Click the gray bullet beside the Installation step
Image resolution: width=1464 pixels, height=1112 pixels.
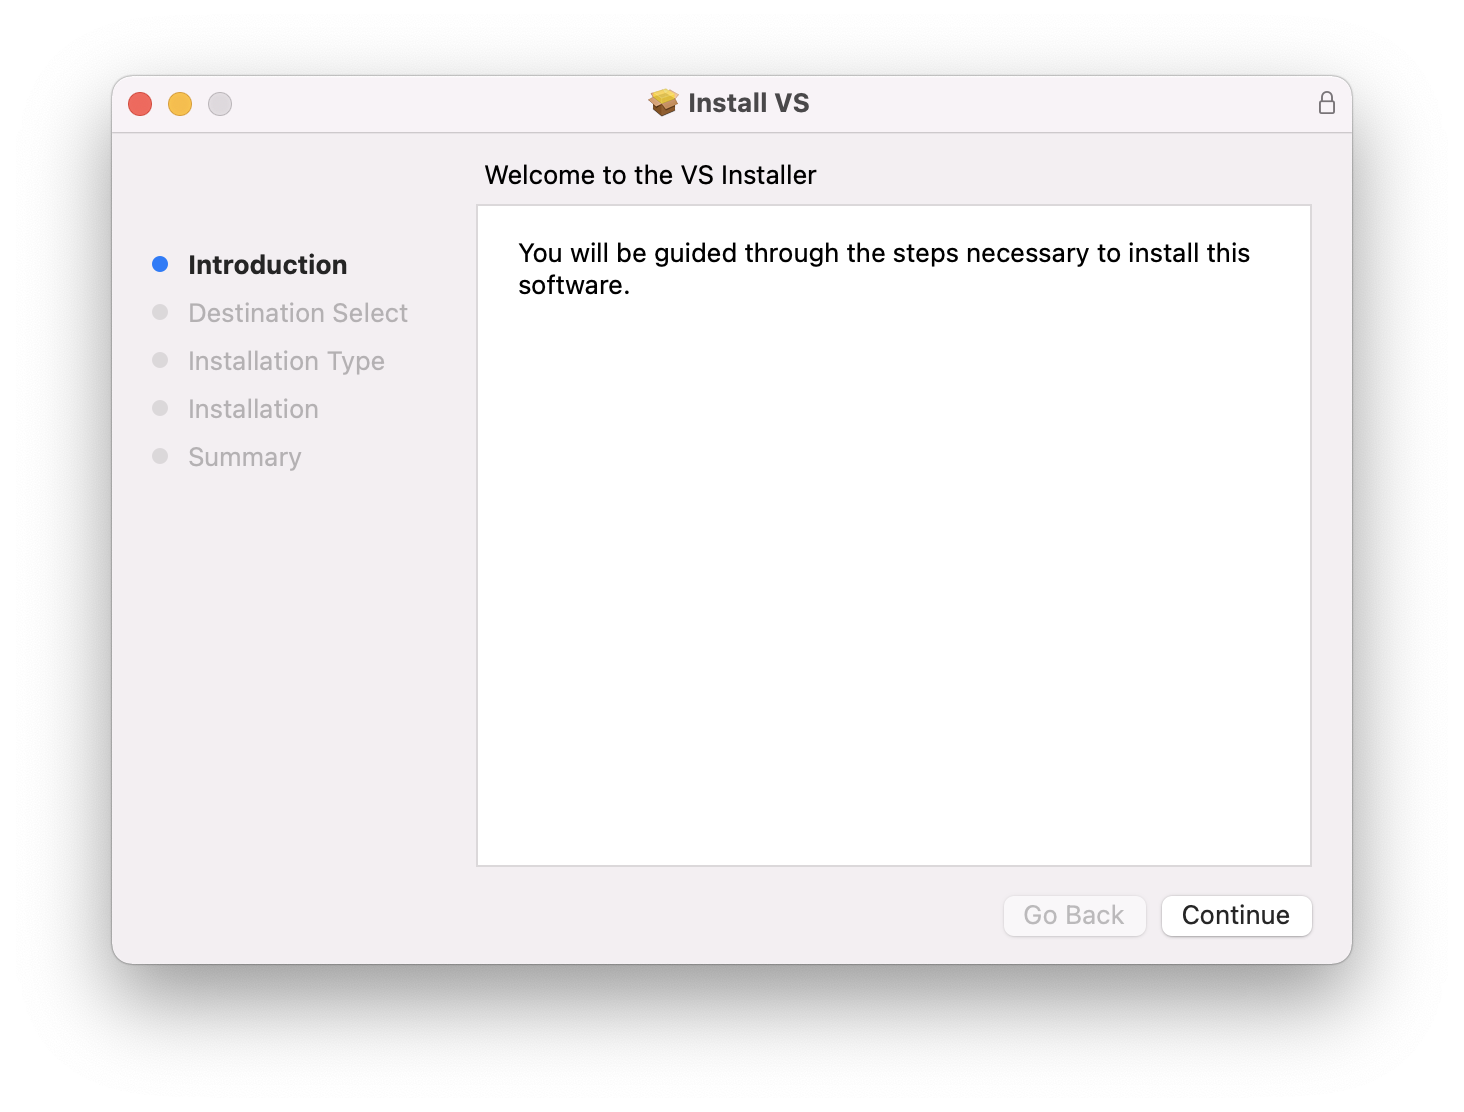[160, 408]
